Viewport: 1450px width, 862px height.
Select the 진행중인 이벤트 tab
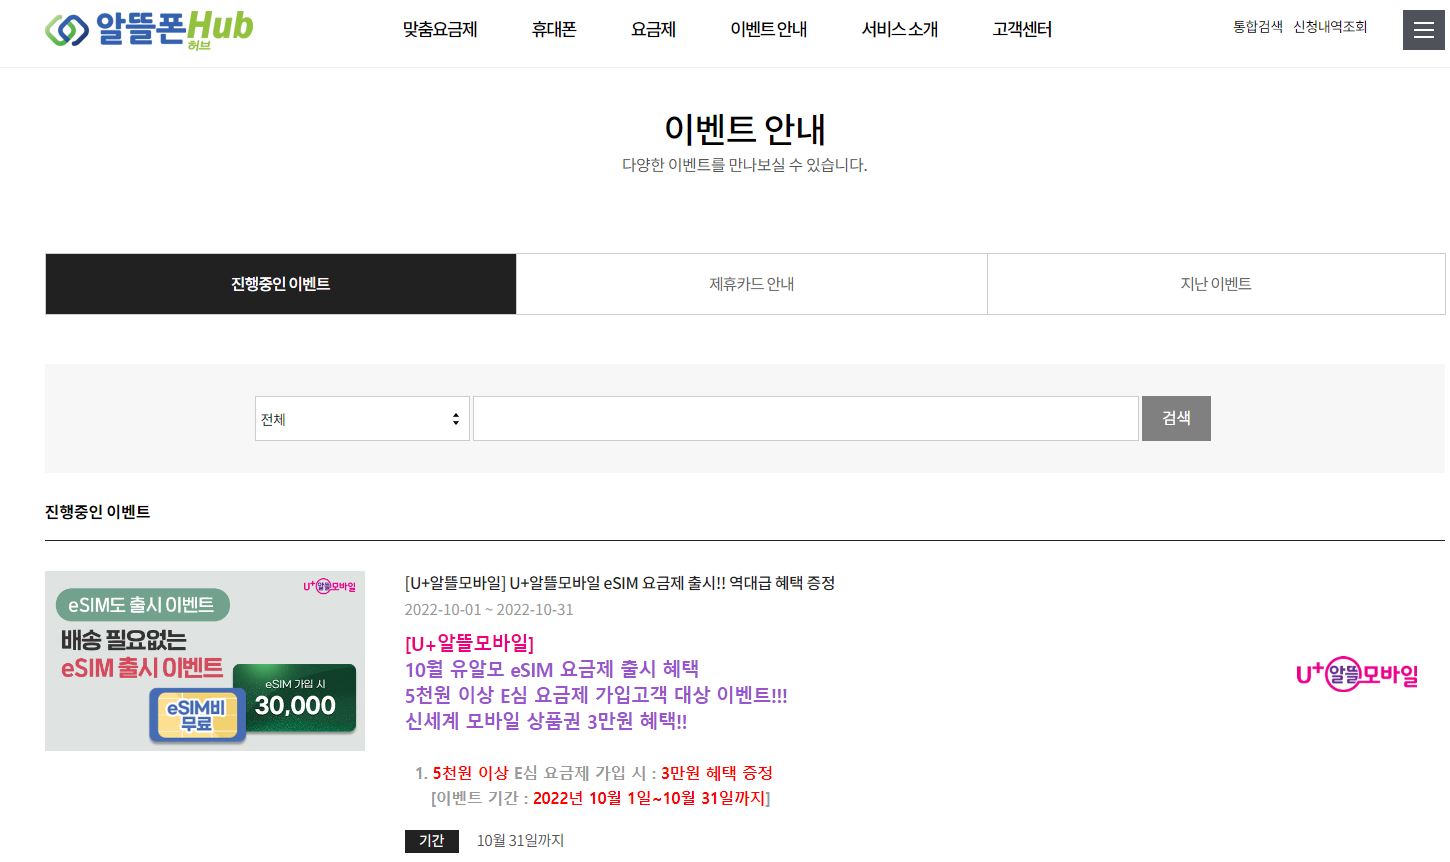point(281,284)
